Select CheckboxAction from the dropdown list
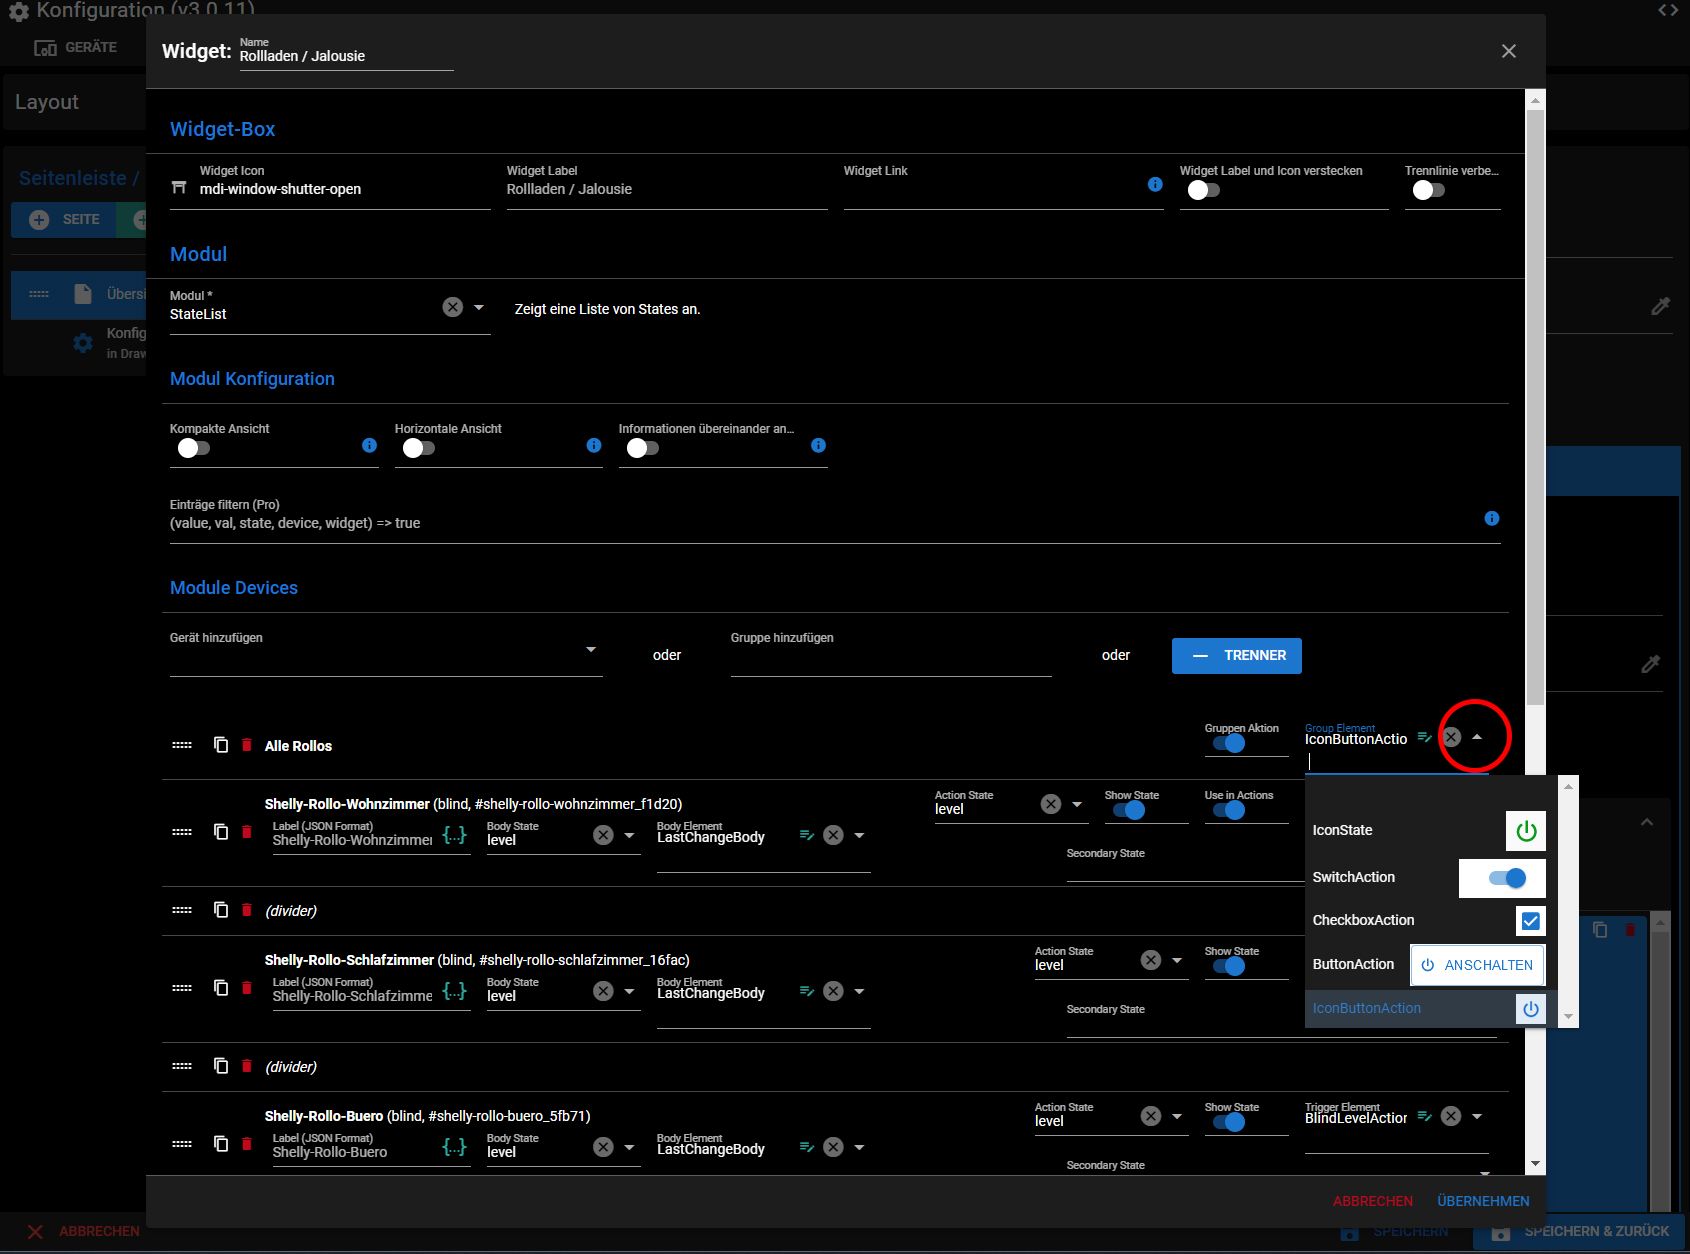 [1430, 920]
